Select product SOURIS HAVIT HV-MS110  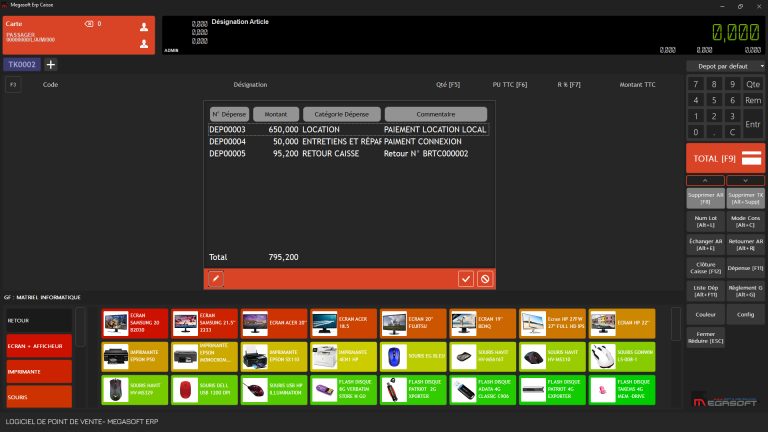(x=552, y=357)
